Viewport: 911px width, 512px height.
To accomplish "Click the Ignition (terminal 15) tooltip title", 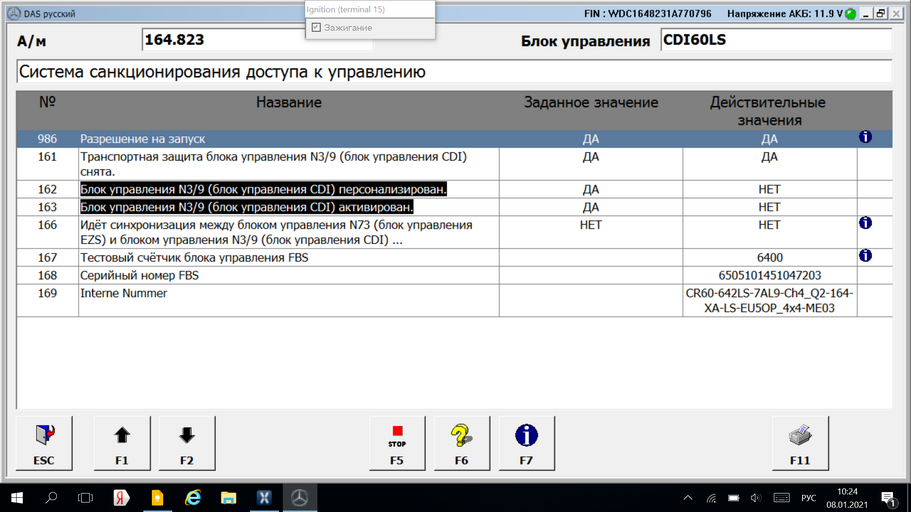I will click(346, 9).
